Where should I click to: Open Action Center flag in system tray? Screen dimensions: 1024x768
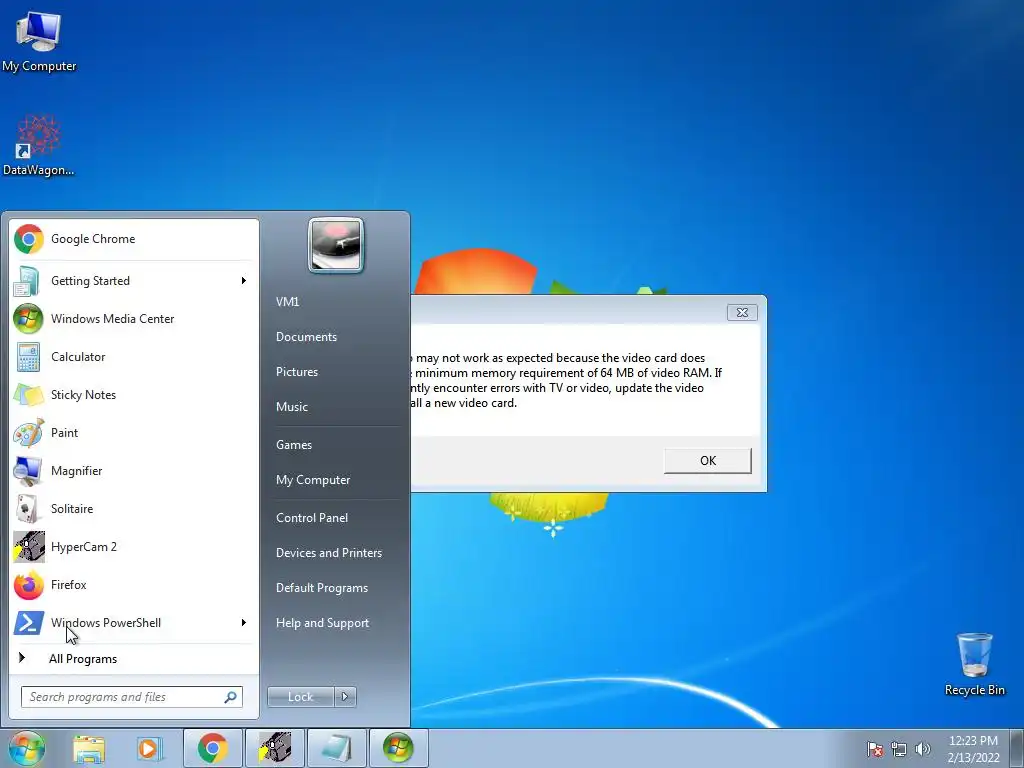[x=875, y=749]
